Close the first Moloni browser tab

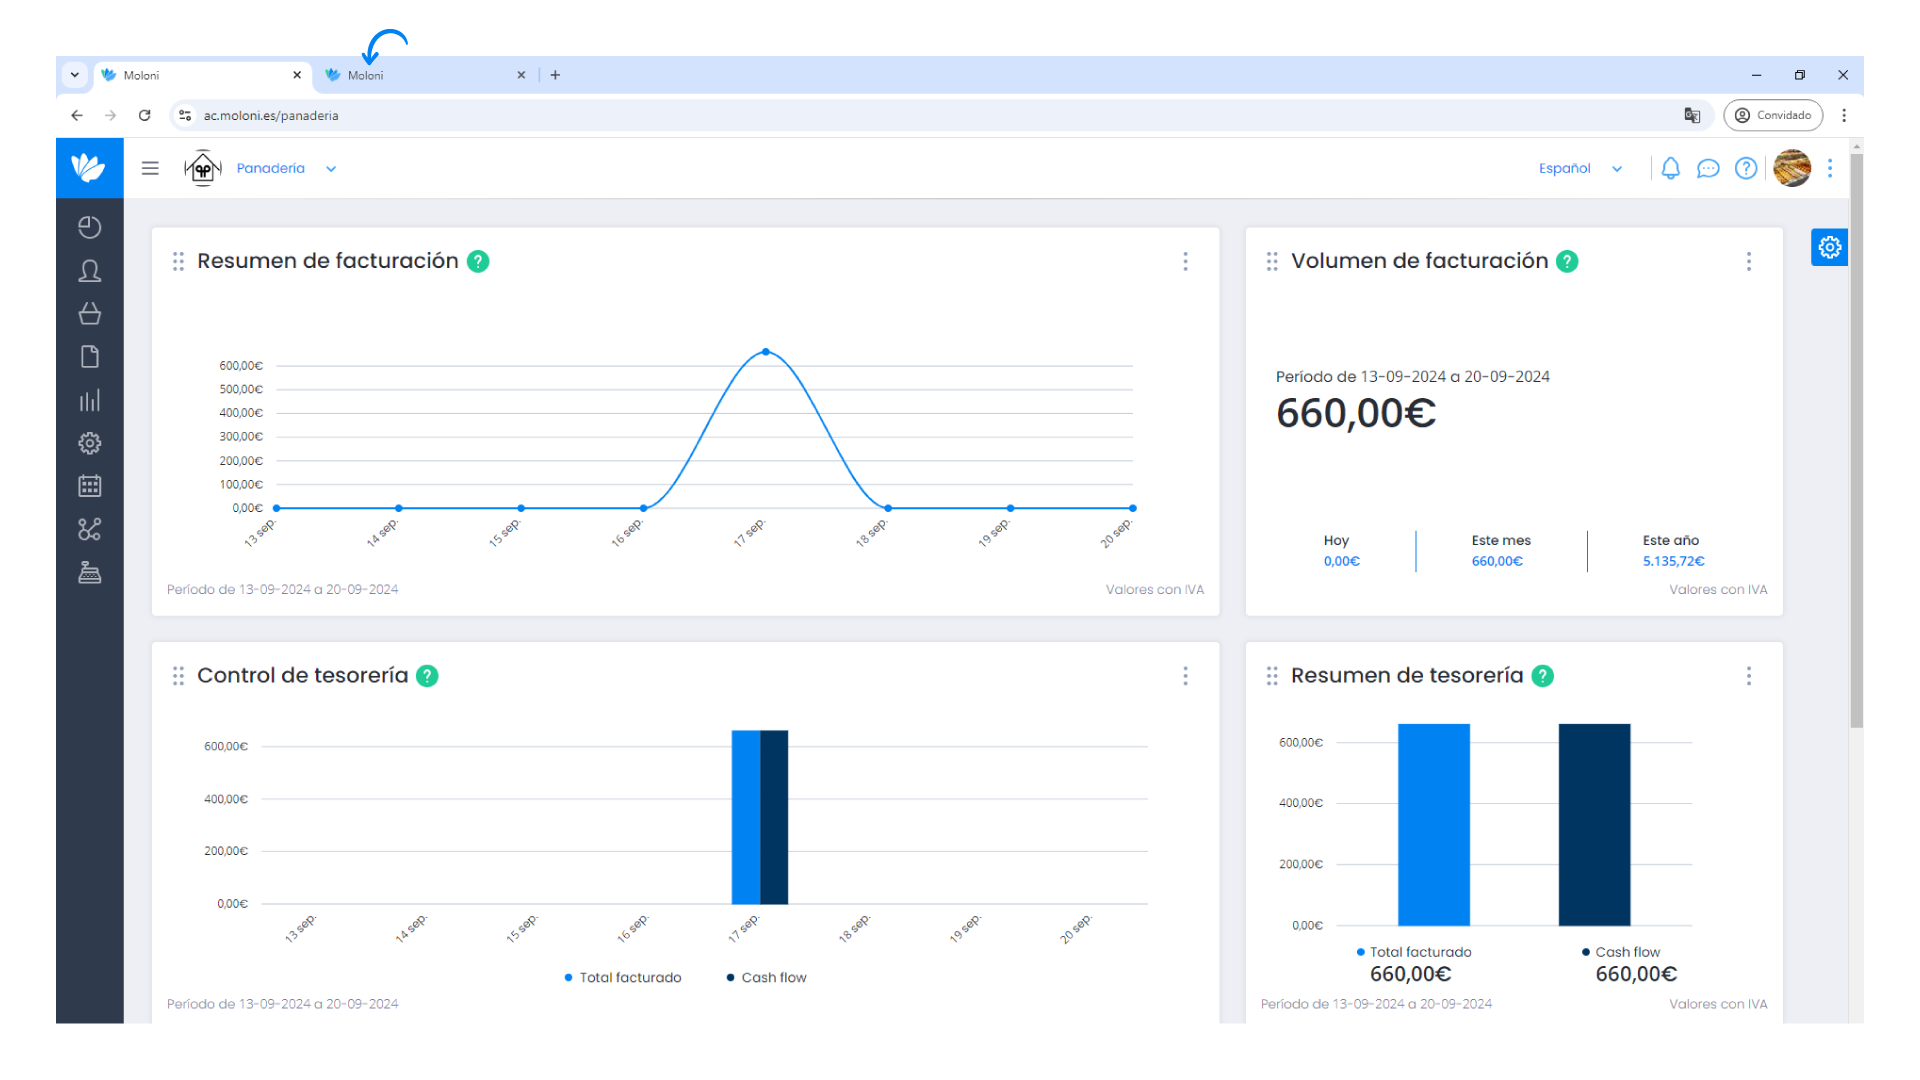(297, 75)
